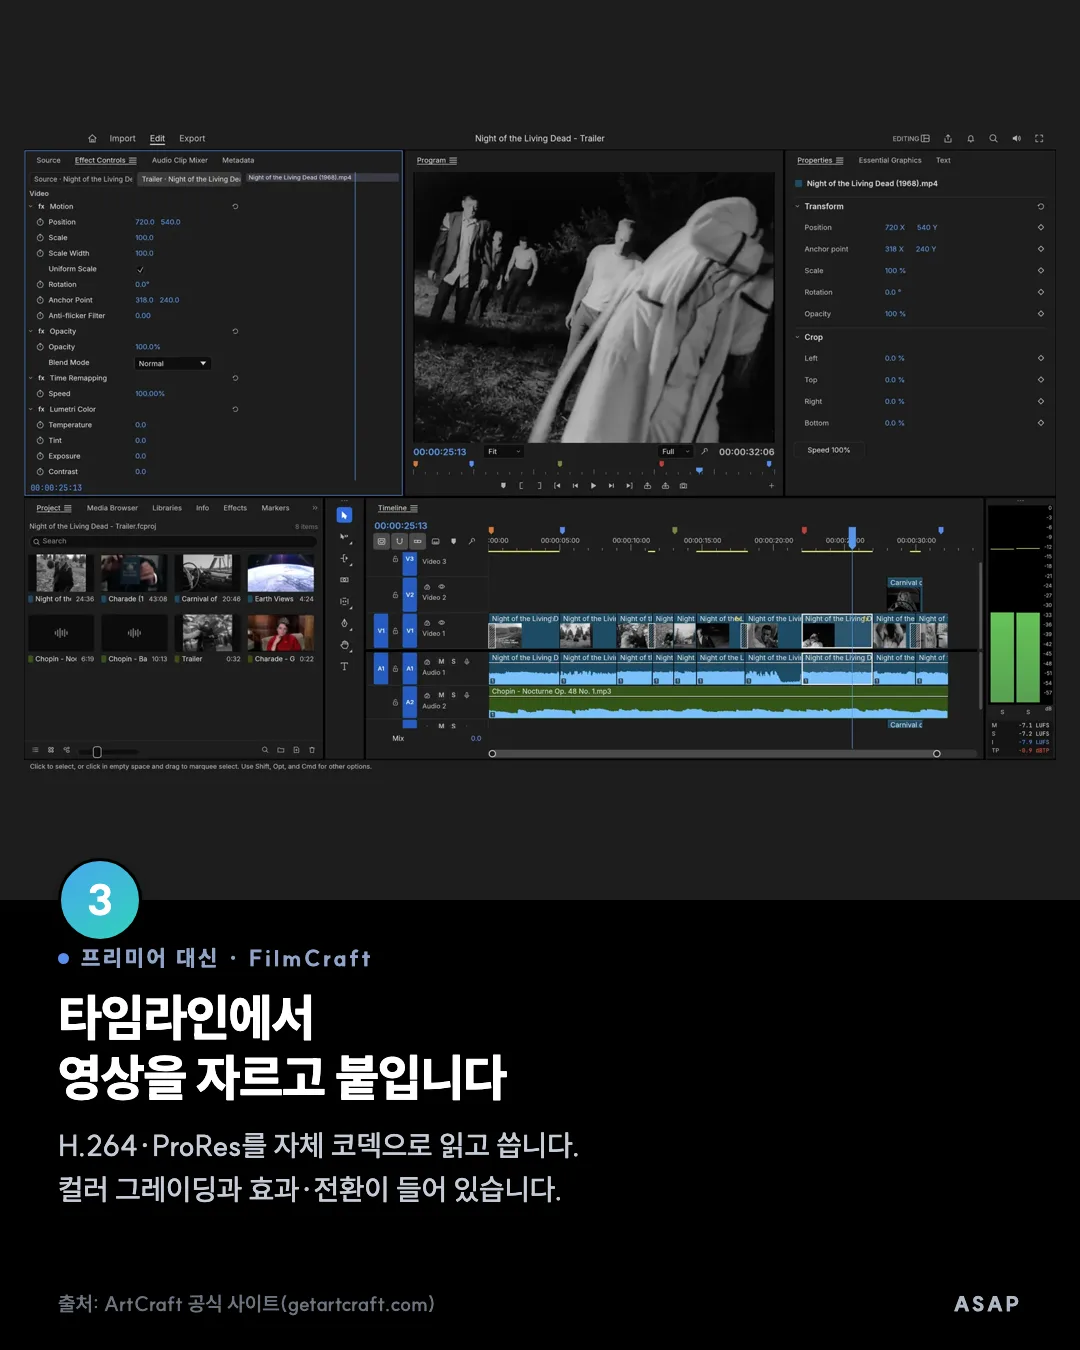Step forward one frame in Program monitor
The height and width of the screenshot is (1350, 1080).
[611, 486]
